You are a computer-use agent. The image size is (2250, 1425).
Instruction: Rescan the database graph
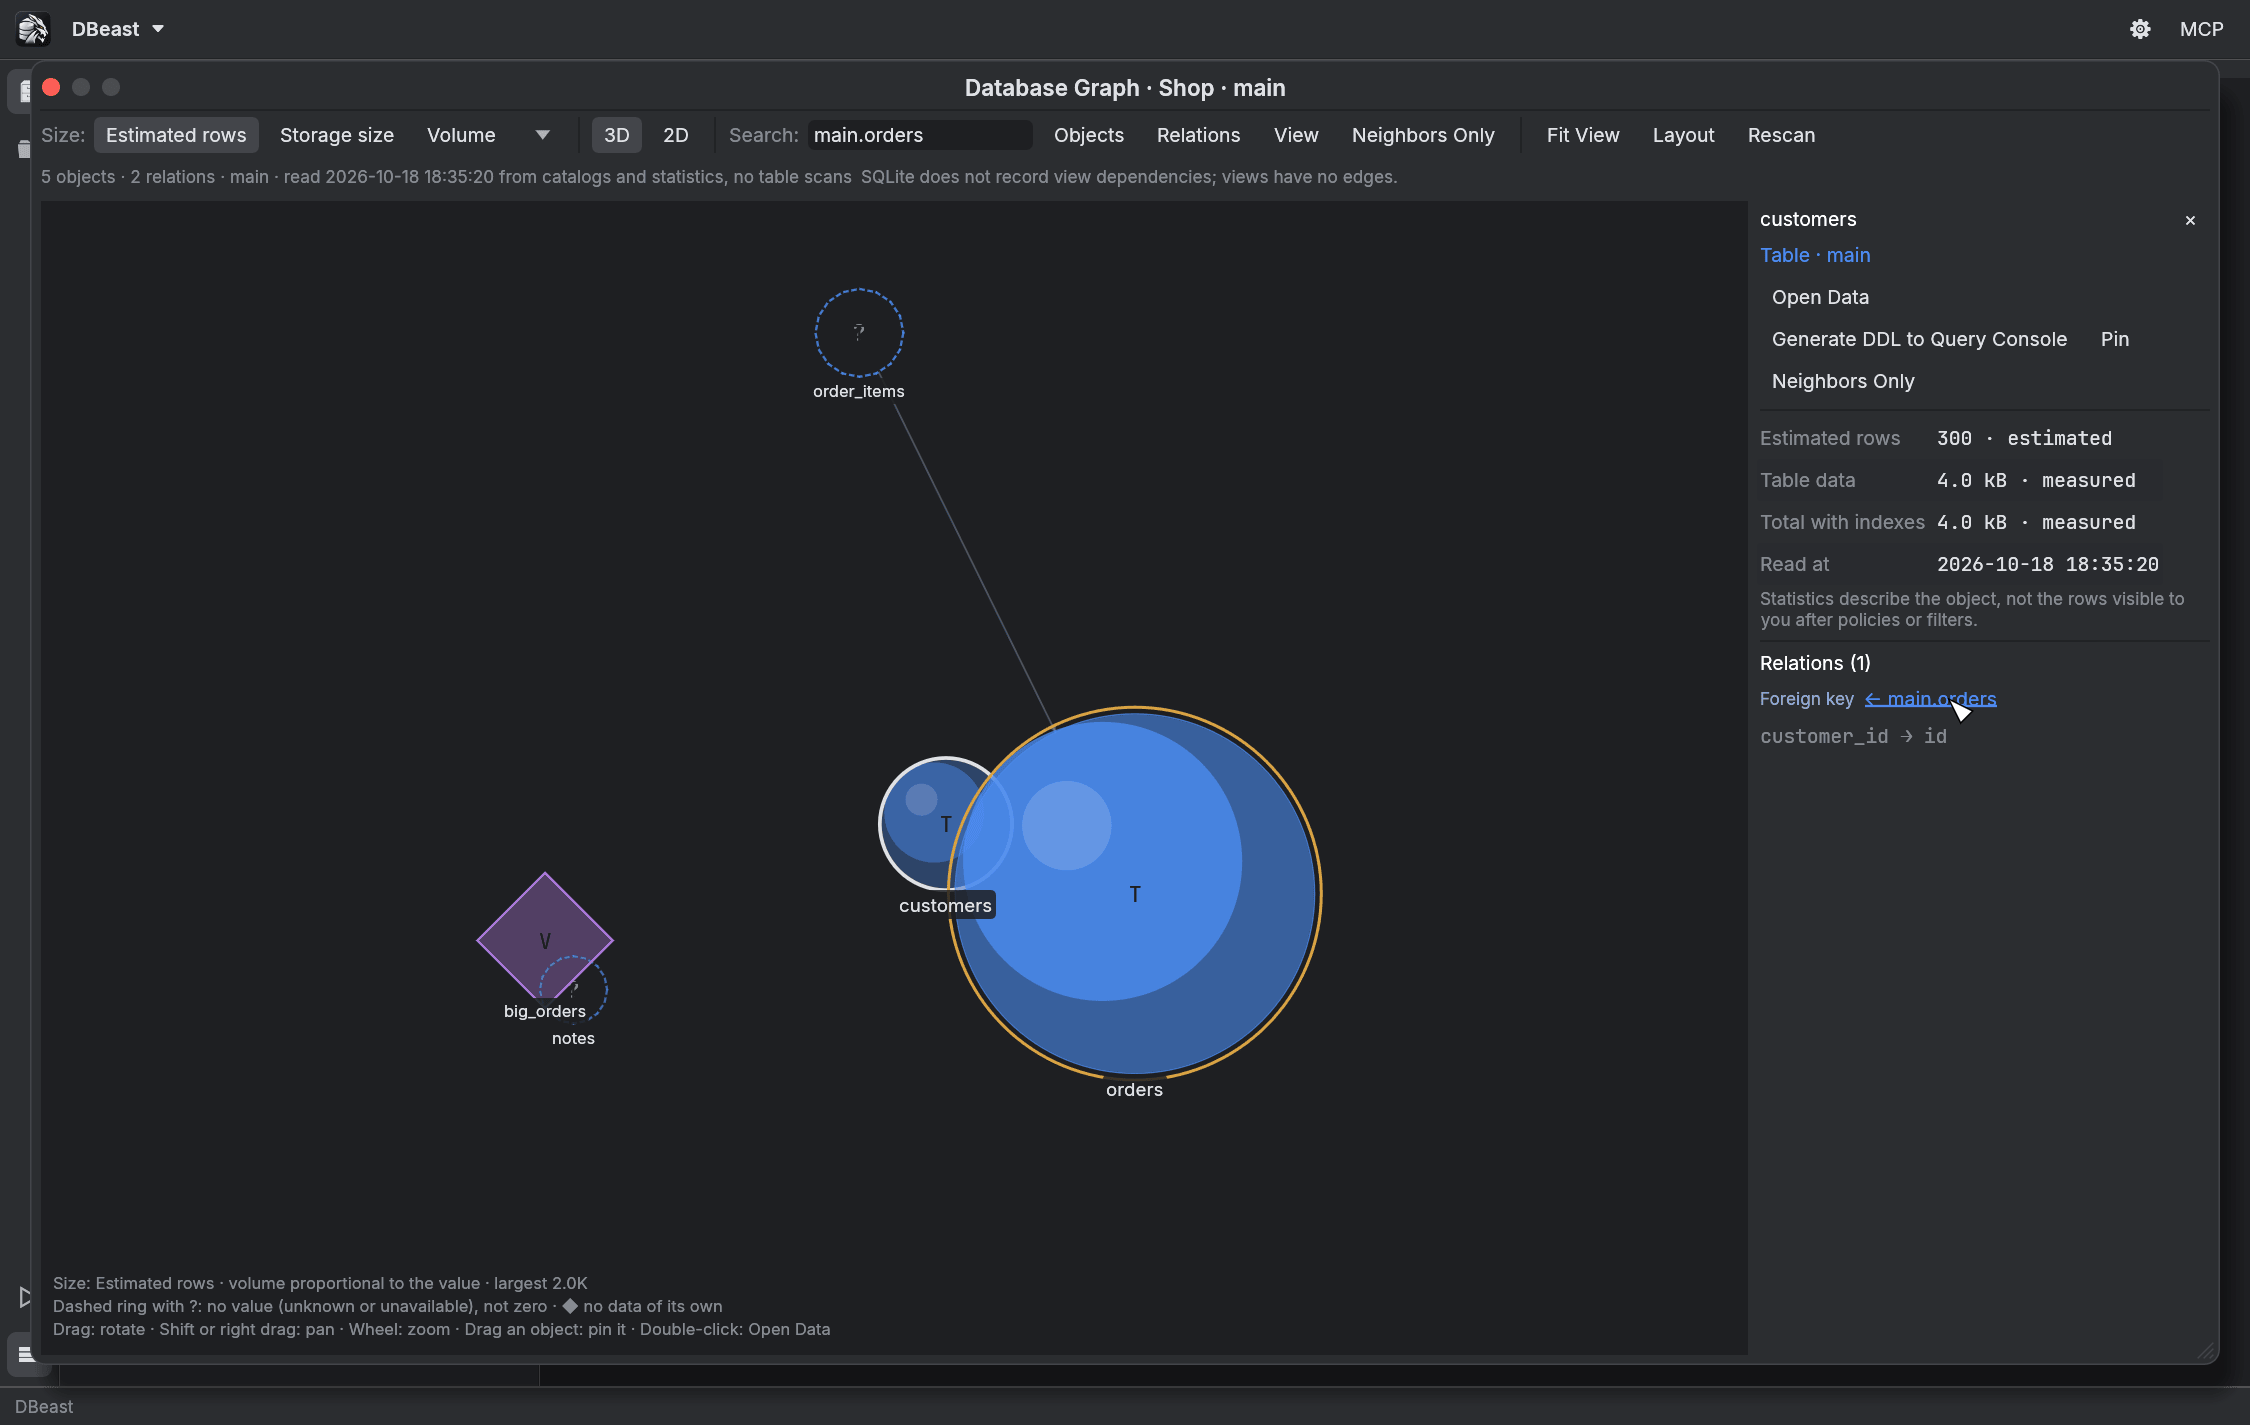[1781, 135]
